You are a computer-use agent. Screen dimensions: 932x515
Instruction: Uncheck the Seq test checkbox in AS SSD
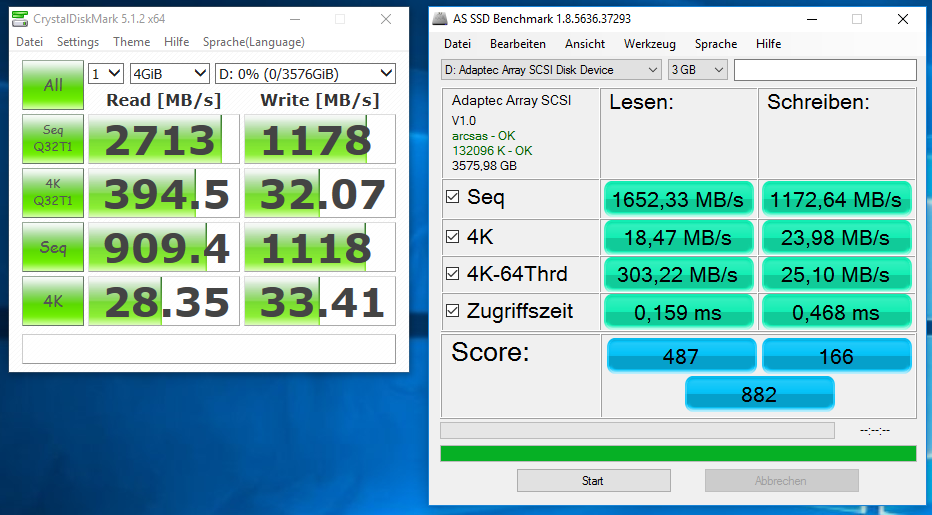click(452, 197)
